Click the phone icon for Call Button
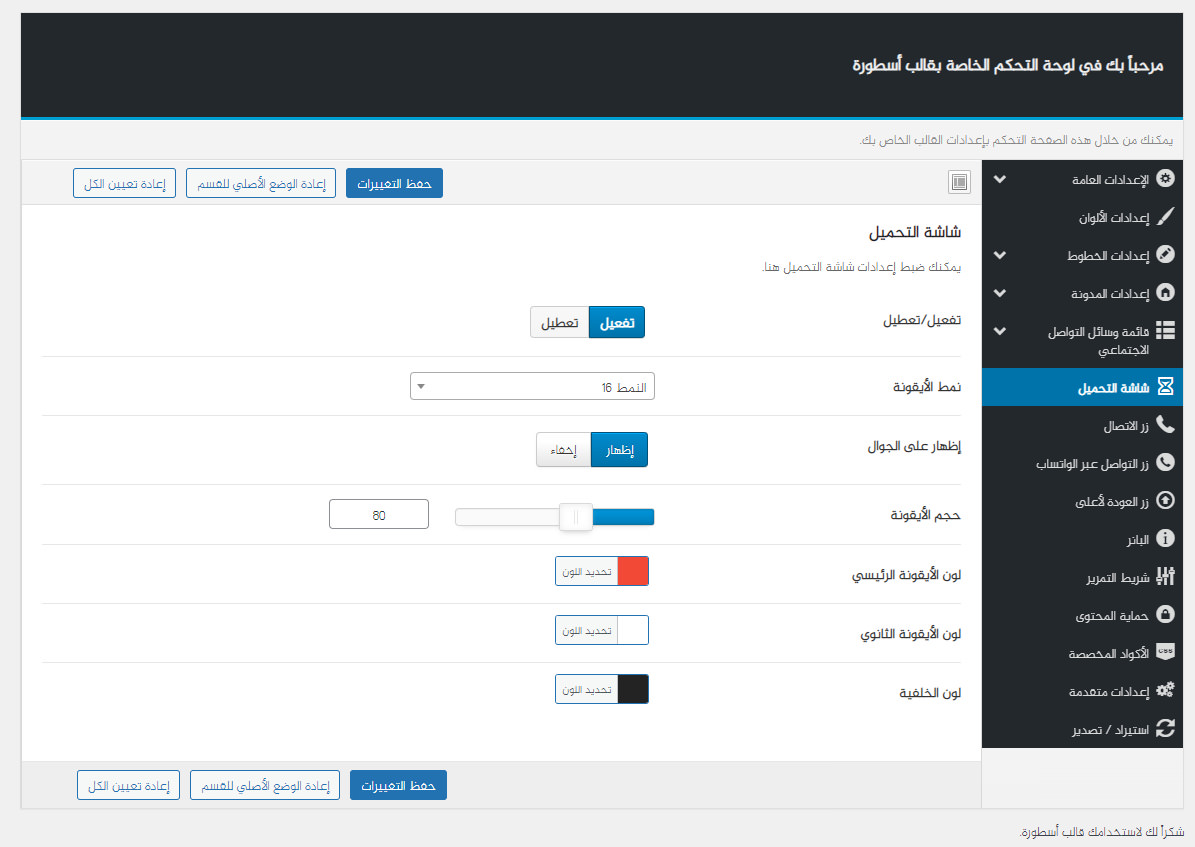The width and height of the screenshot is (1195, 847). tap(1165, 425)
